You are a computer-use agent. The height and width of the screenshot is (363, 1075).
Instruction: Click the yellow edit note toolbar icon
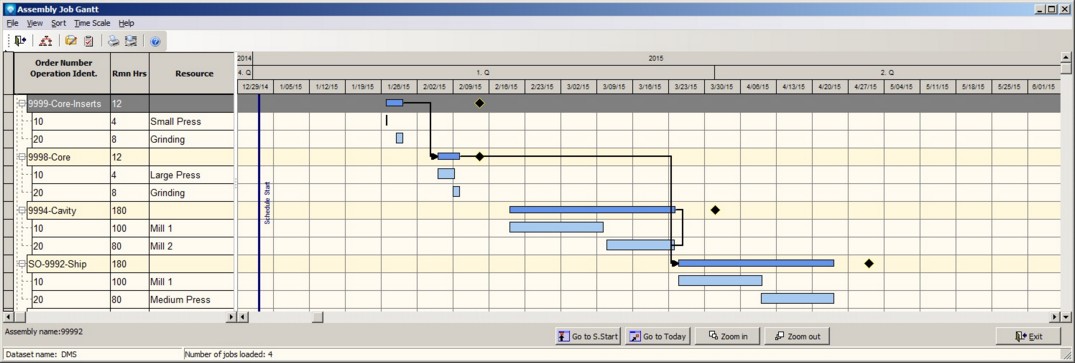[71, 41]
